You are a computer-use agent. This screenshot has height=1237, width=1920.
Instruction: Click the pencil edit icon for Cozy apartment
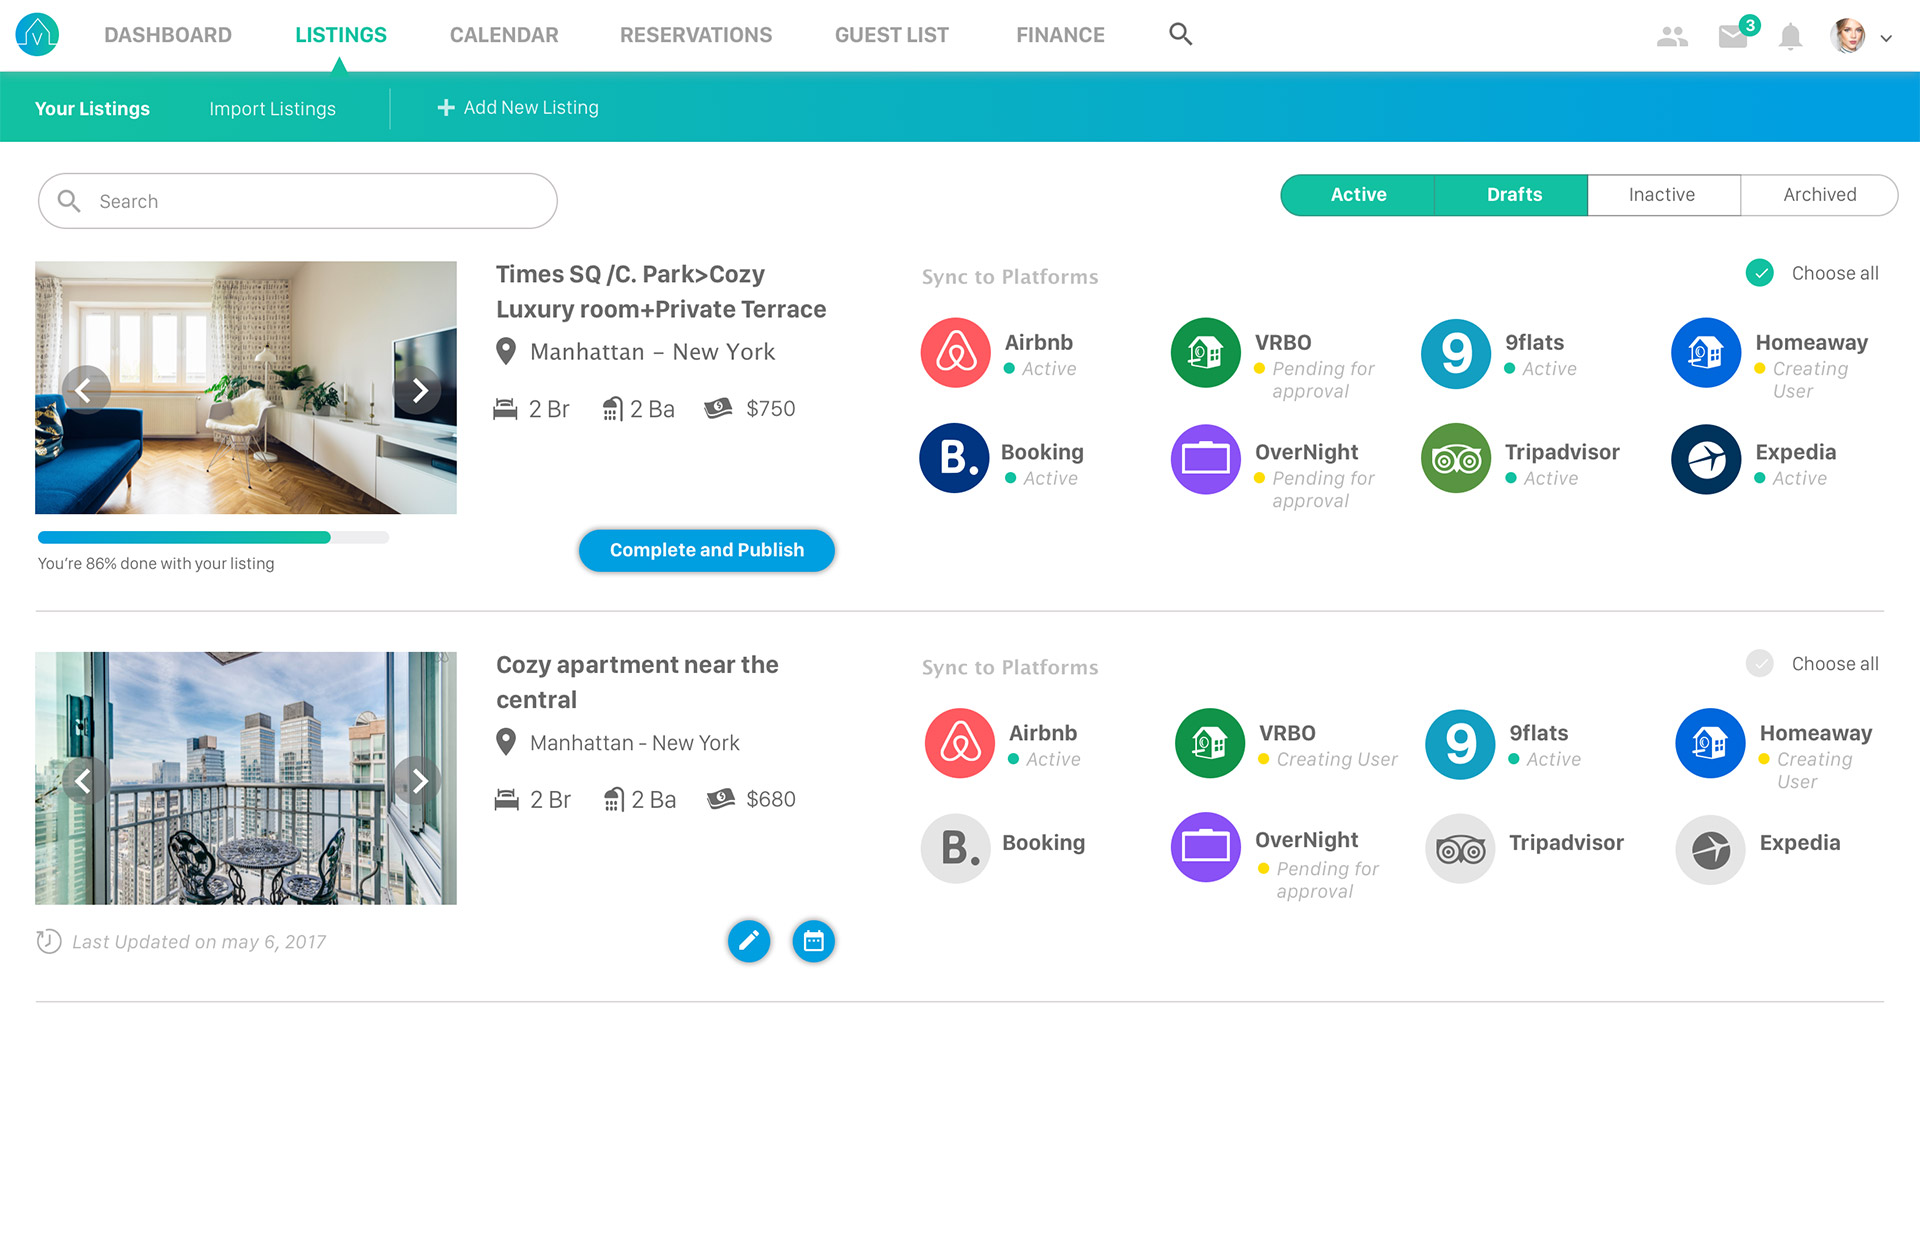pos(748,941)
